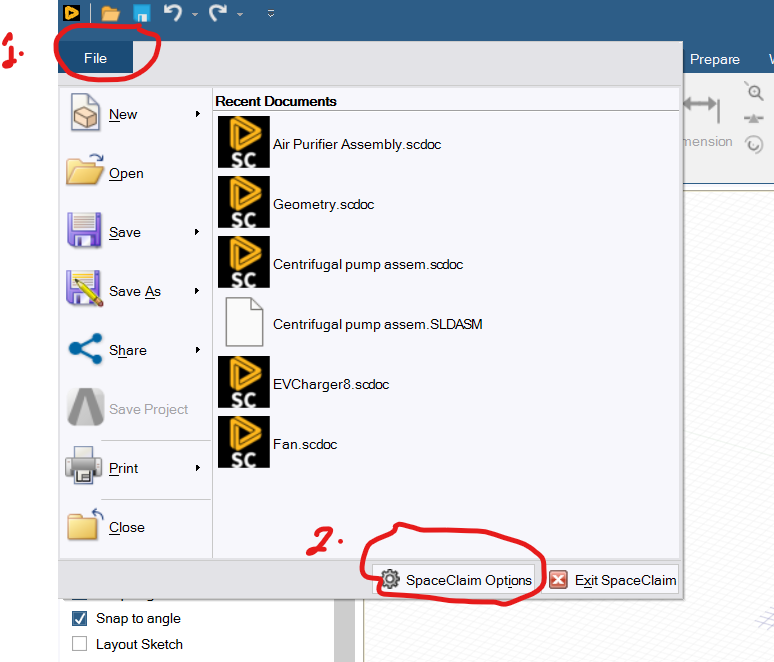
Task: Click the Exit SpaceClaim button
Action: tap(613, 580)
